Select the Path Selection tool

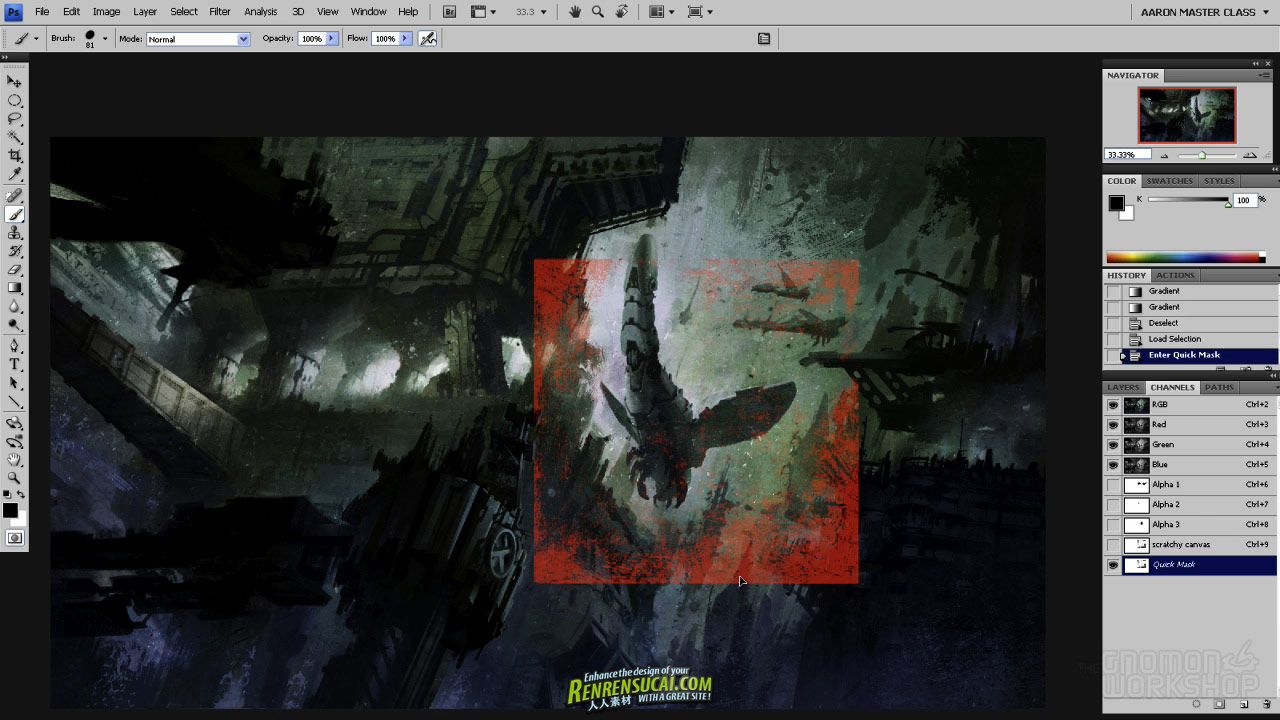tap(14, 383)
